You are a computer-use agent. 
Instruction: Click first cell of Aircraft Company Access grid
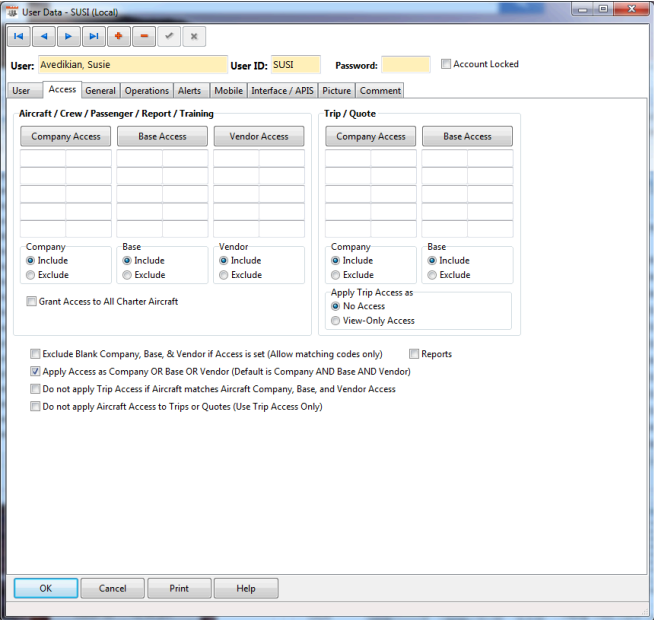pos(43,159)
